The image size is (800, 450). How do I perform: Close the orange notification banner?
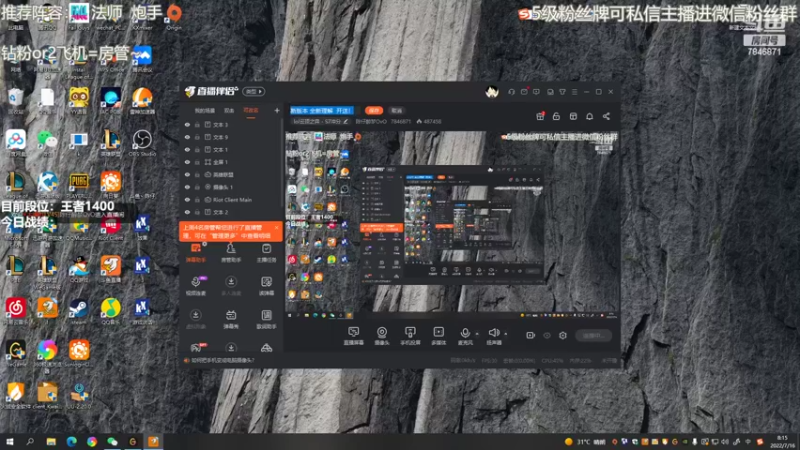click(x=277, y=228)
